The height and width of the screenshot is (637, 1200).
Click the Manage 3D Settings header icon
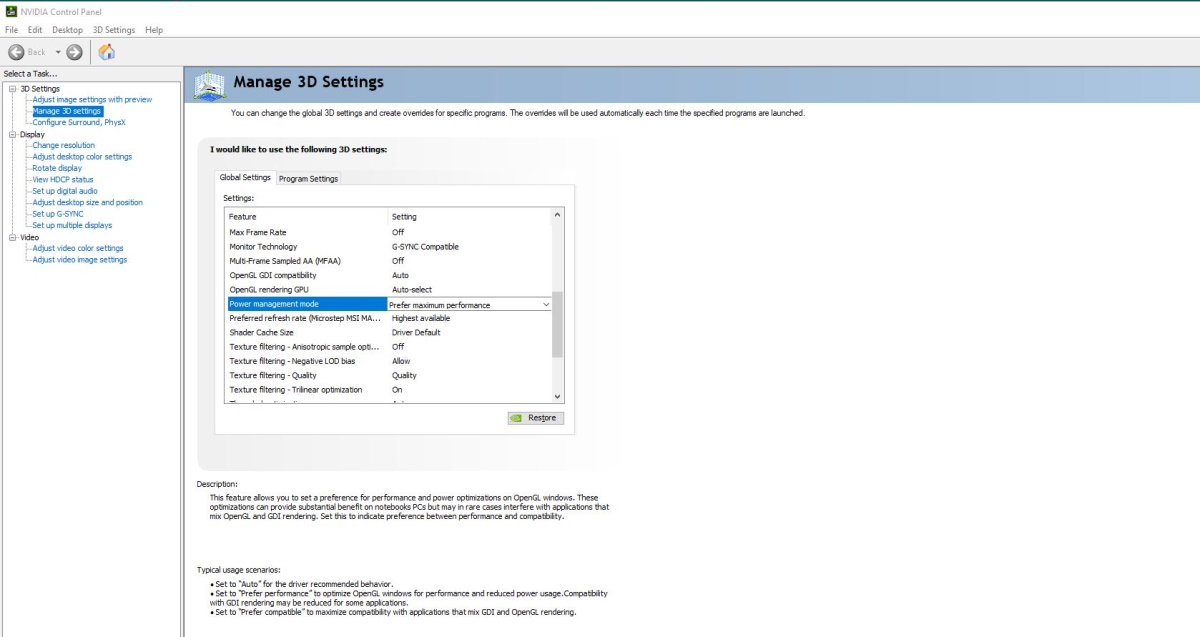(x=210, y=85)
